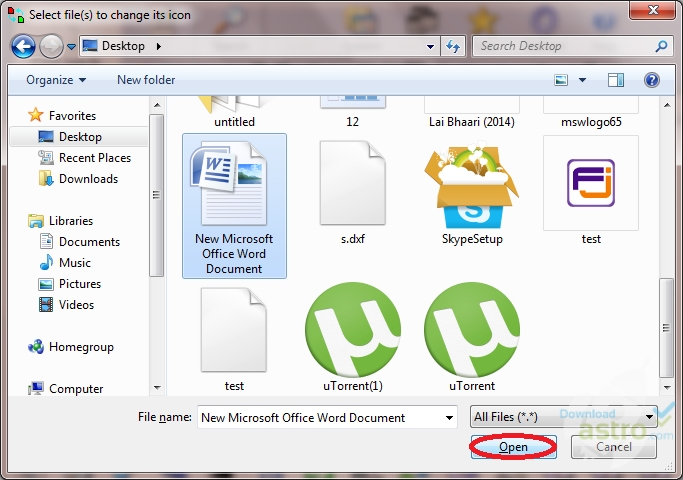
Task: Open the recent locations dropdown arrow
Action: (x=71, y=47)
